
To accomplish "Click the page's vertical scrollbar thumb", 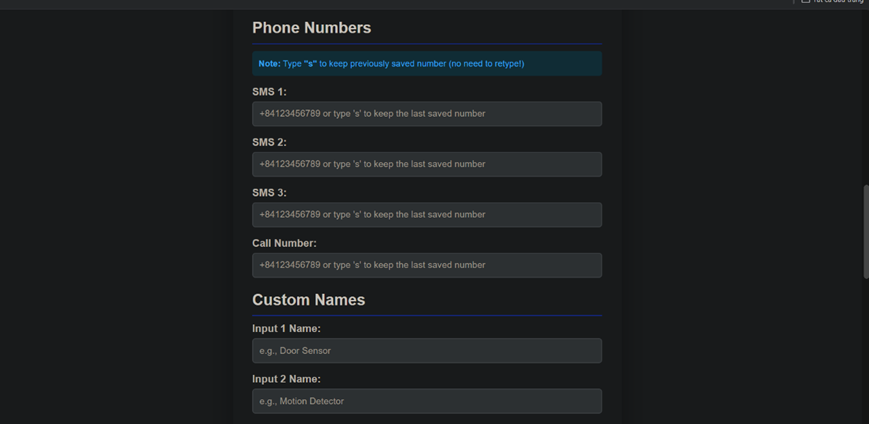I will pyautogui.click(x=865, y=230).
